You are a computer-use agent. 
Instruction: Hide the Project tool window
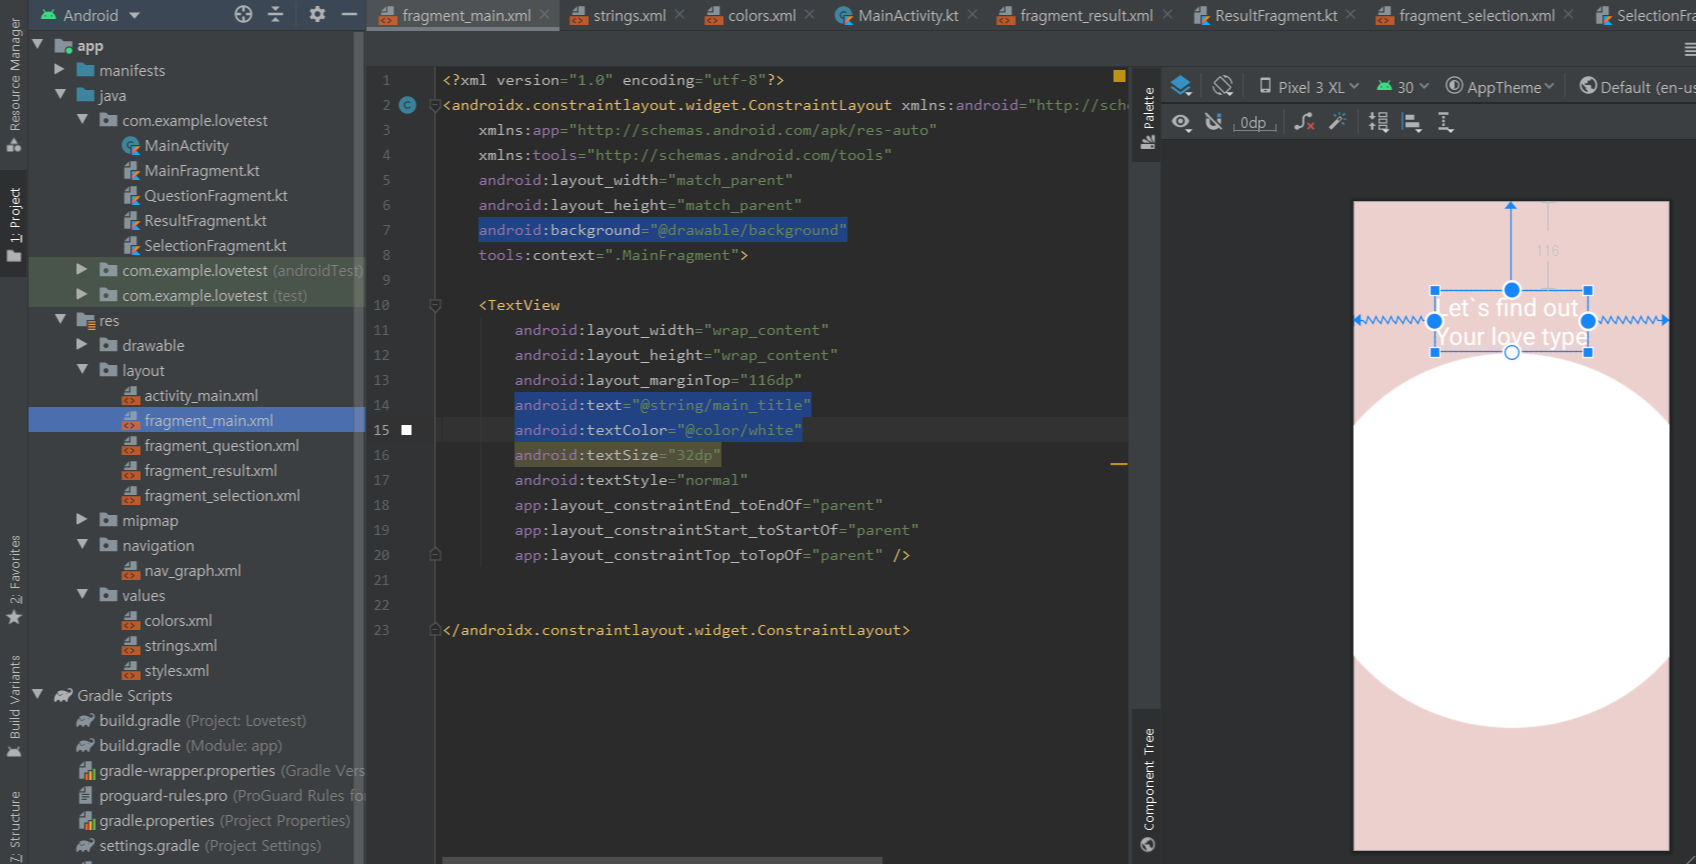point(349,14)
